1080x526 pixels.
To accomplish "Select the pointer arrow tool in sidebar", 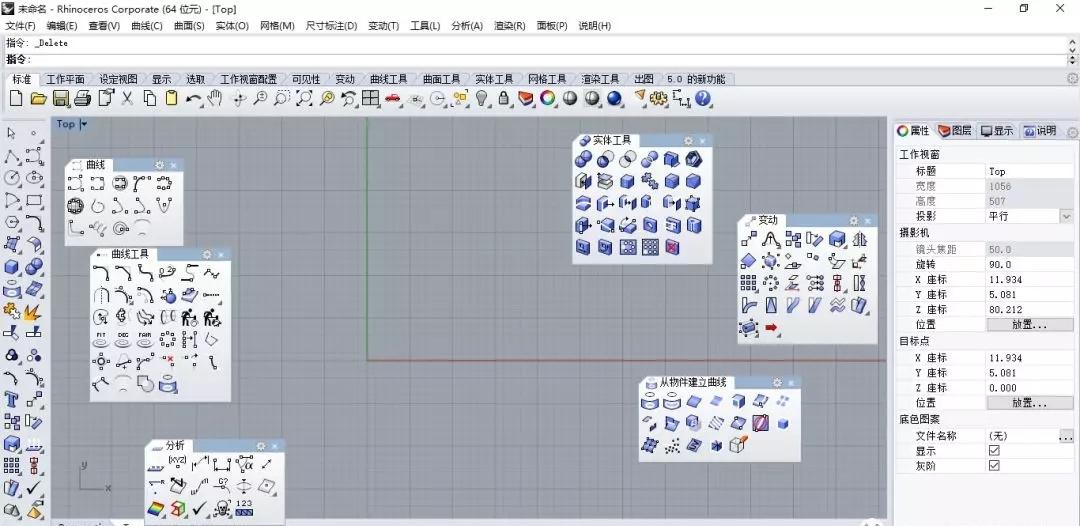I will coord(11,133).
